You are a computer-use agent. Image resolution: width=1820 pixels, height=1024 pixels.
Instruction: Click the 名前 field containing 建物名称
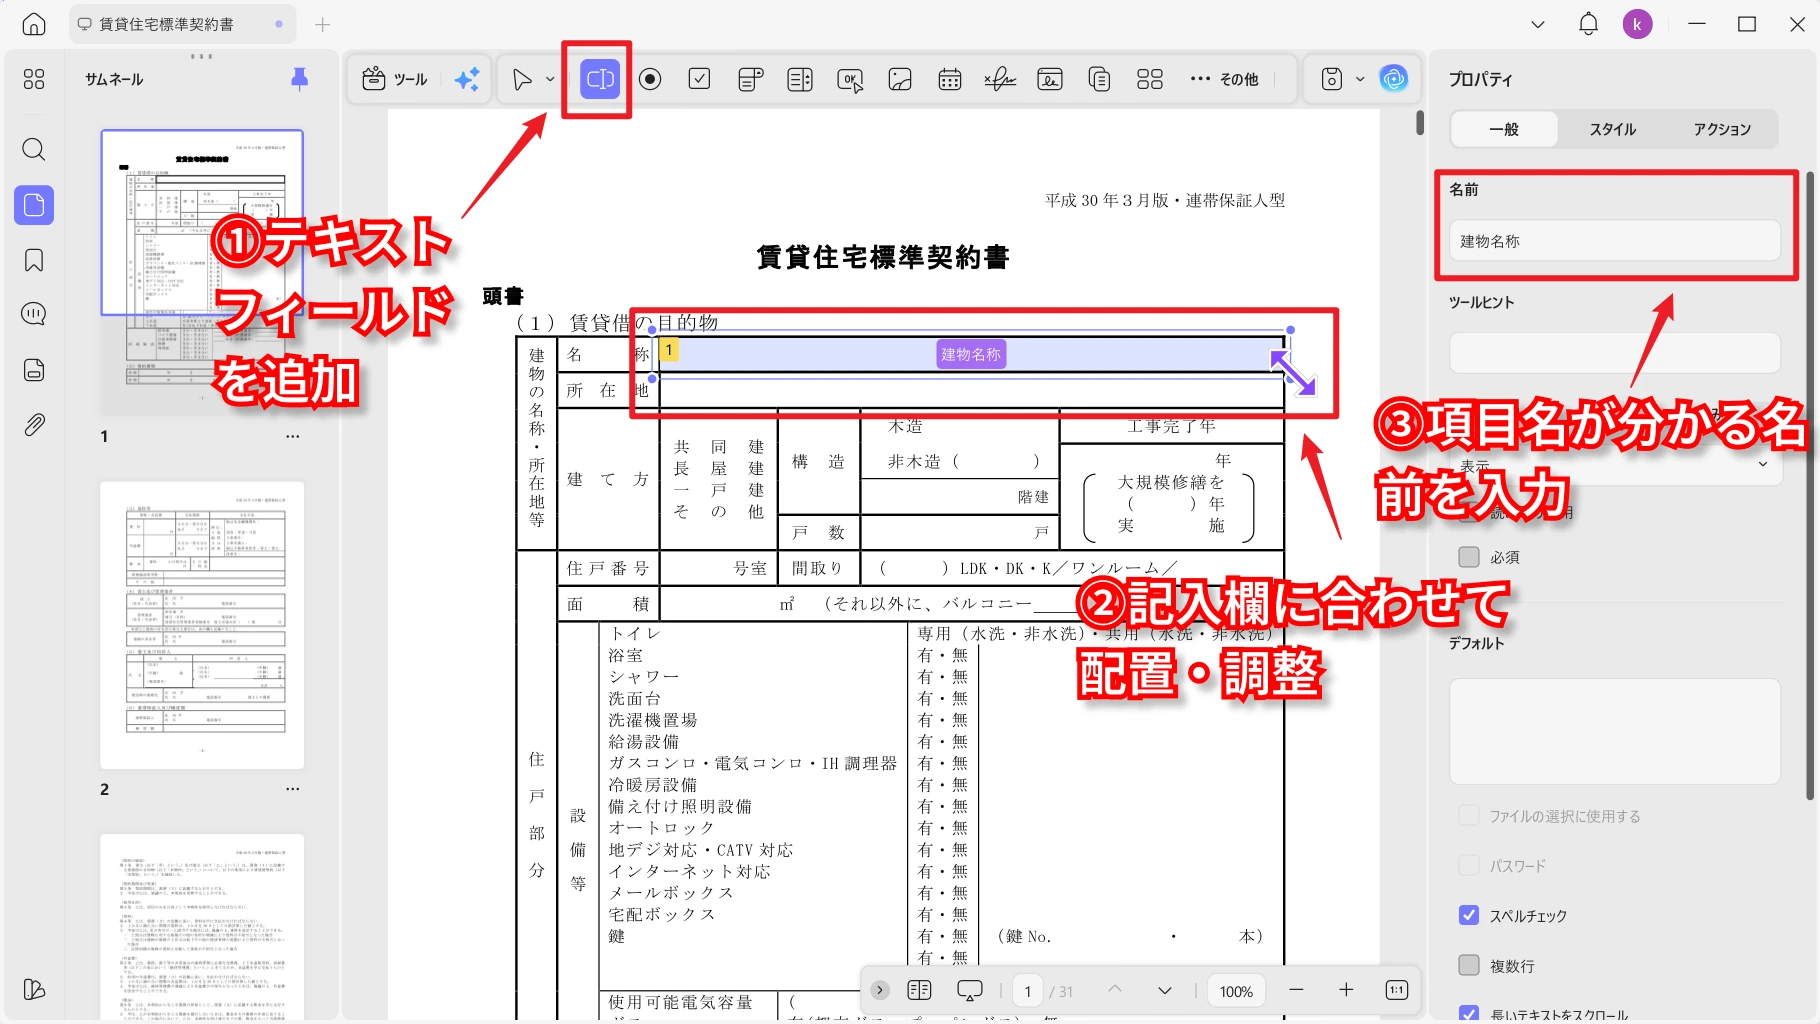click(x=1614, y=241)
